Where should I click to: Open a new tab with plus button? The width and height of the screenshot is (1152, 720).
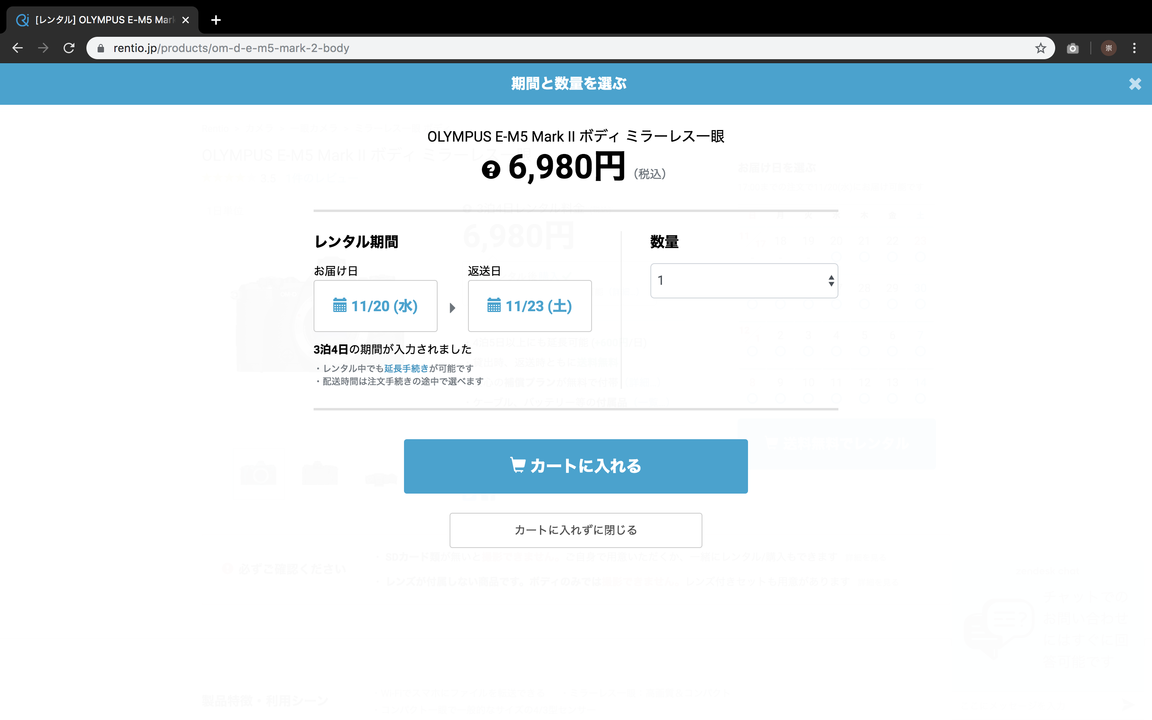215,20
